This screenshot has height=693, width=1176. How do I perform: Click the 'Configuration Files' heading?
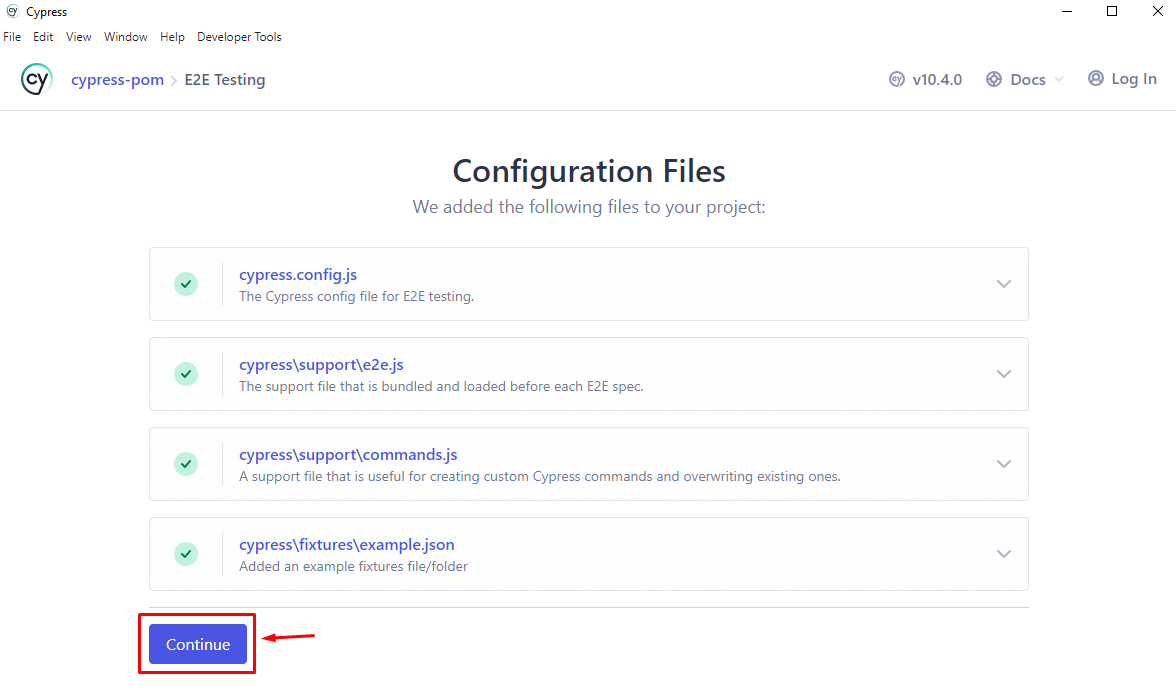589,171
